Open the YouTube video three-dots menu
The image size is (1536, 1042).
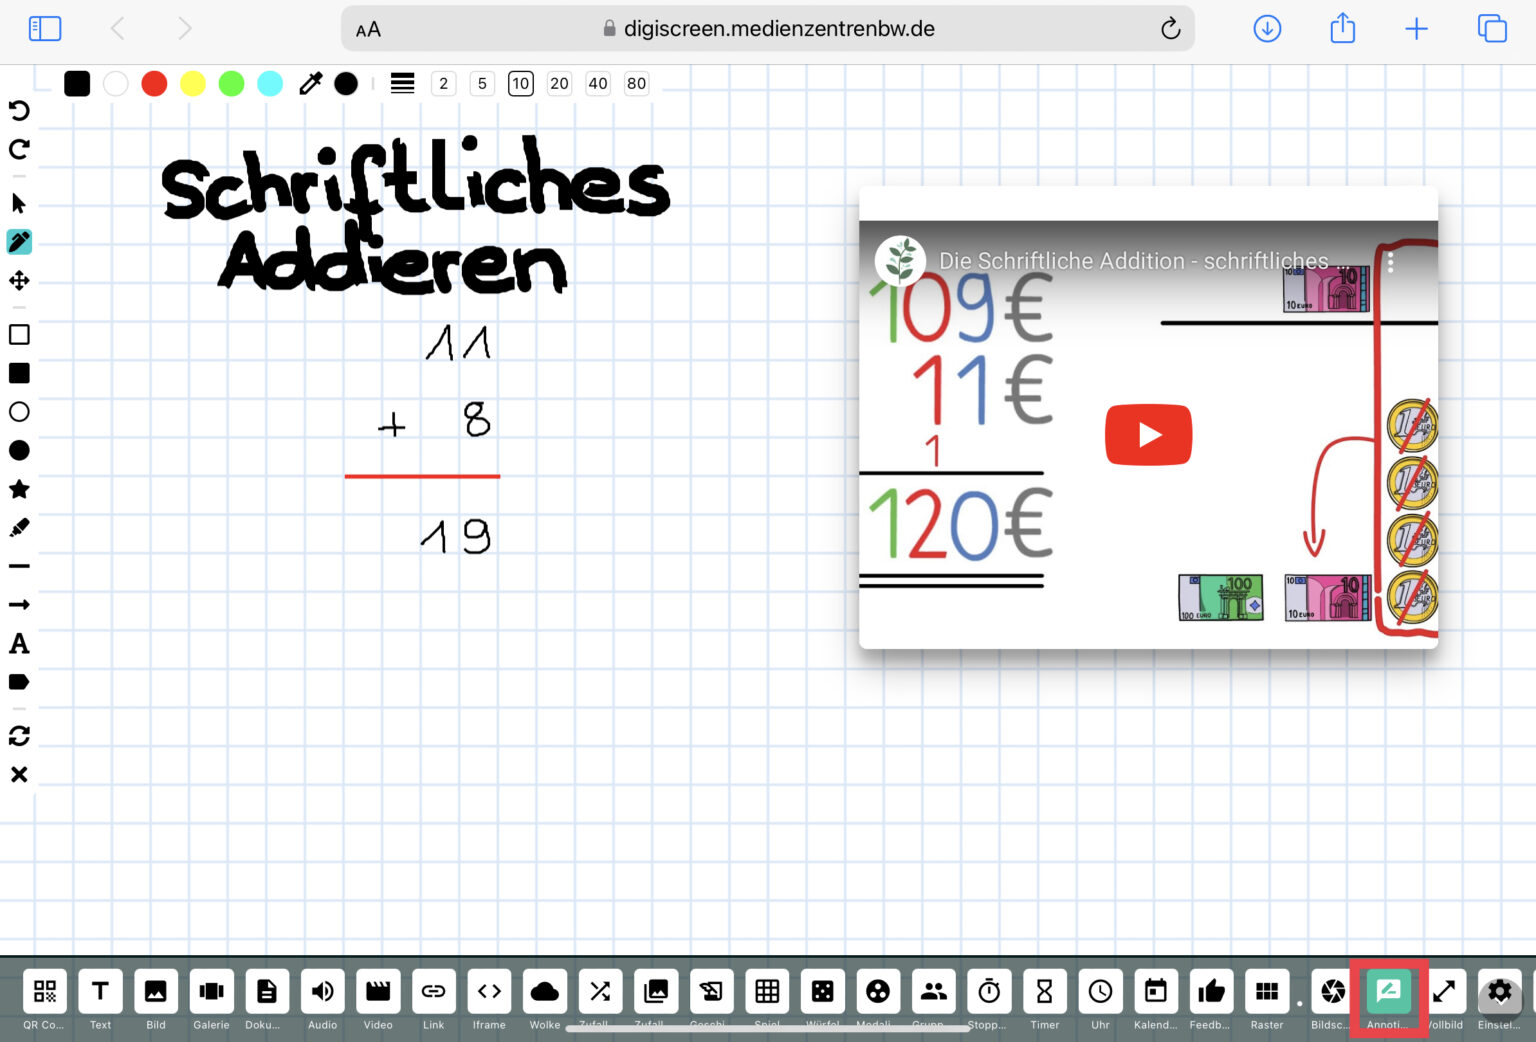[1390, 263]
